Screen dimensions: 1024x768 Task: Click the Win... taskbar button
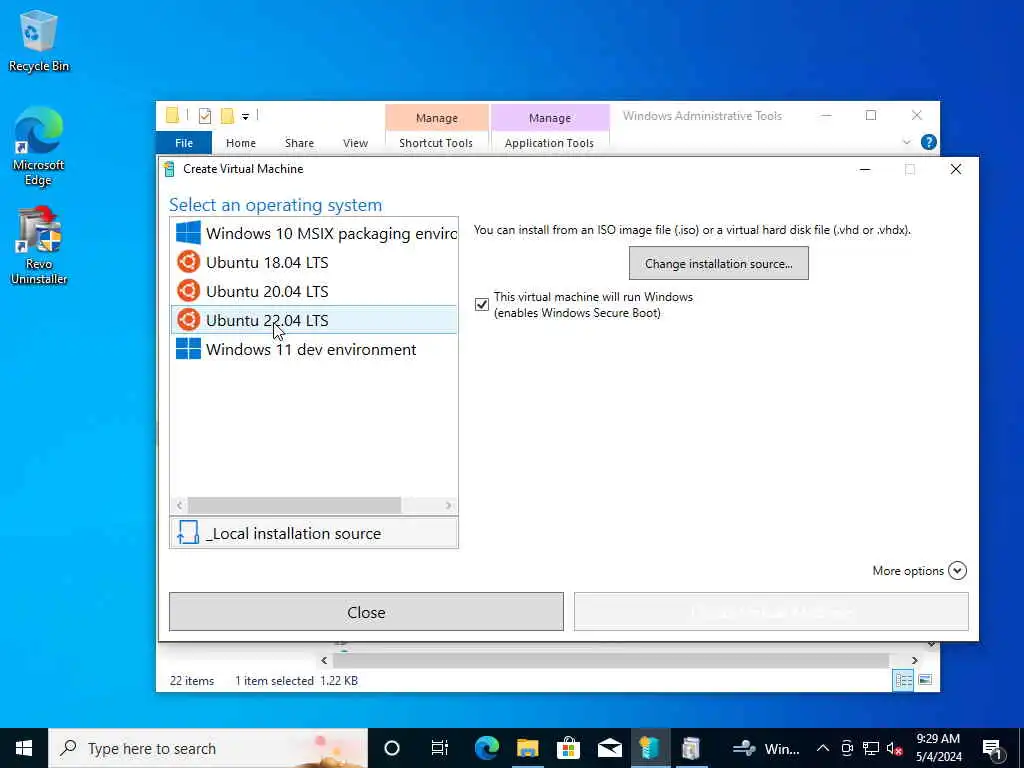point(766,748)
